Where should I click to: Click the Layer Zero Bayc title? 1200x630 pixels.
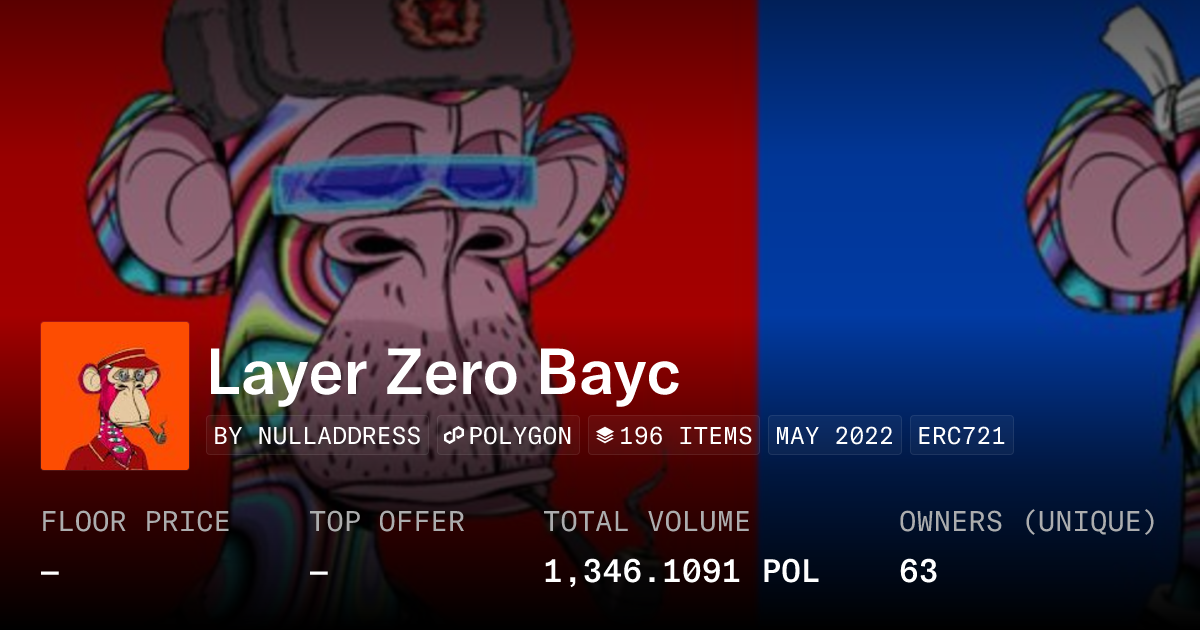click(x=444, y=373)
